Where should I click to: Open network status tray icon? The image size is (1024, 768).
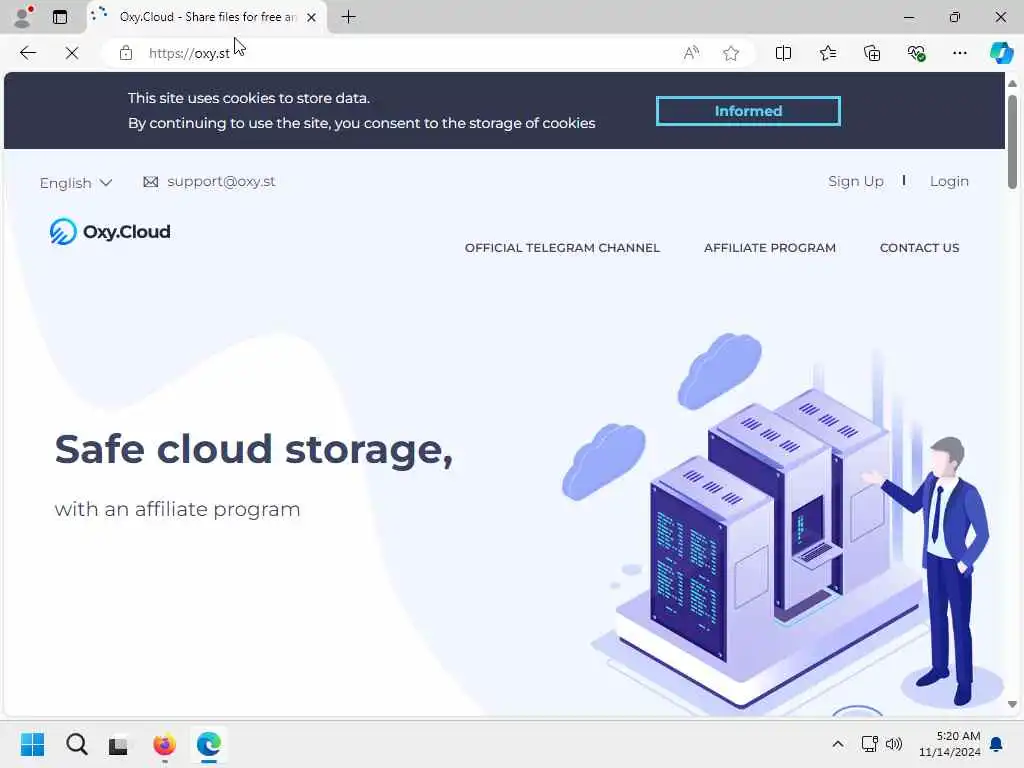pyautogui.click(x=869, y=744)
